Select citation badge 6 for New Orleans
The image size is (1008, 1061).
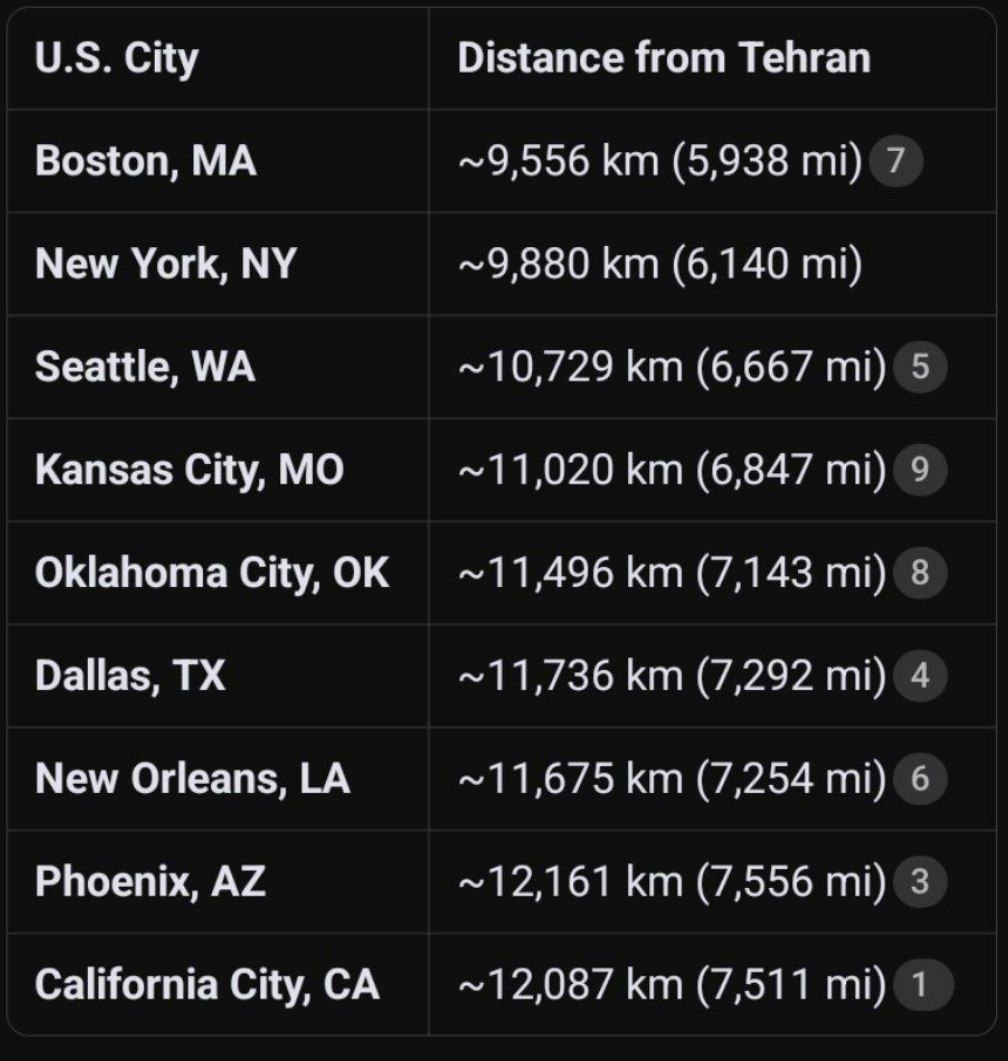[x=920, y=780]
